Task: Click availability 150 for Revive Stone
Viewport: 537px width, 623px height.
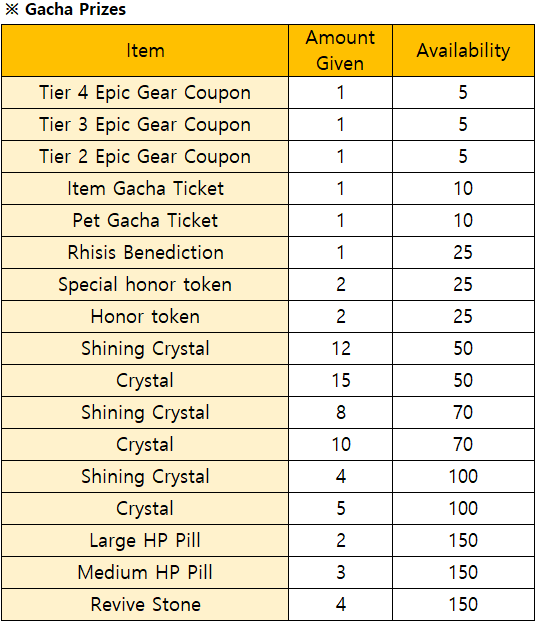Action: click(463, 604)
